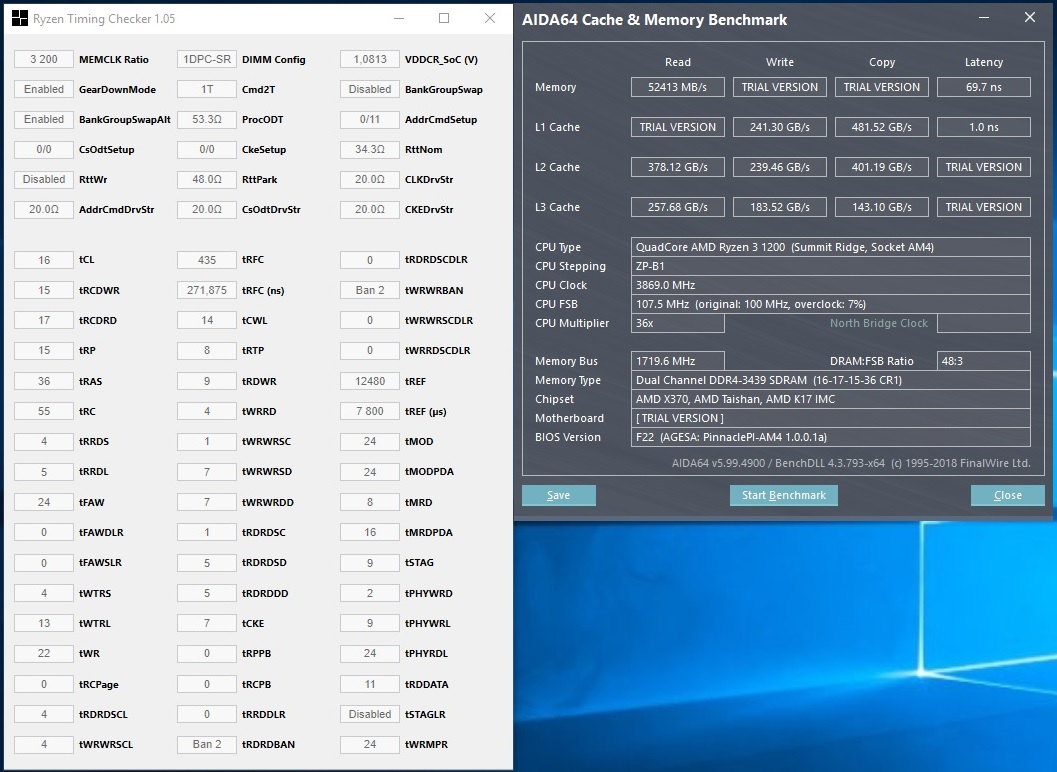Click the MEMCLK Ratio value field 3 200
The image size is (1057, 772).
pos(44,59)
